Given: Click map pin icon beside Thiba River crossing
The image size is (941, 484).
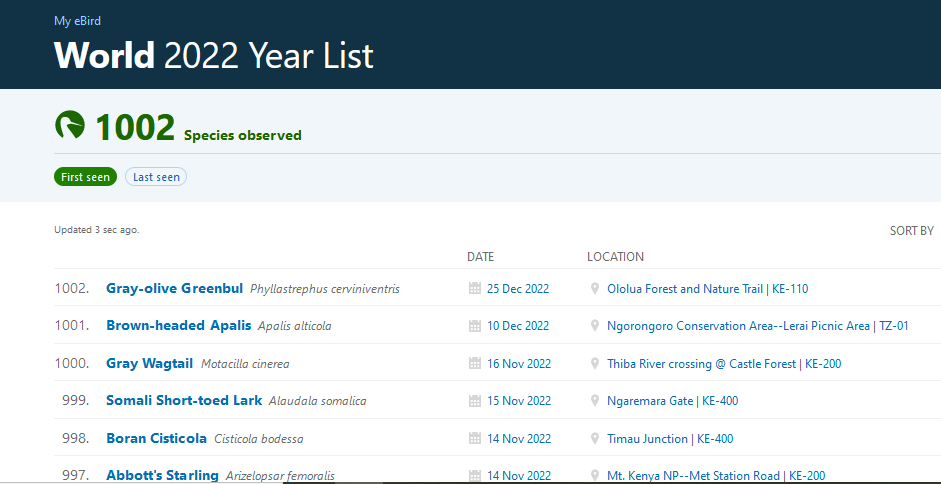Looking at the screenshot, I should pos(595,364).
